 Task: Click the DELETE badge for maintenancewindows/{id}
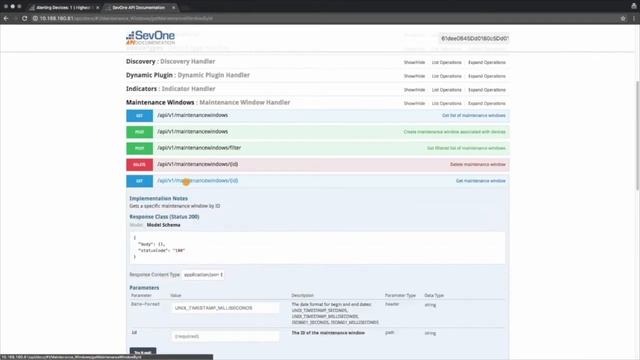click(x=139, y=164)
